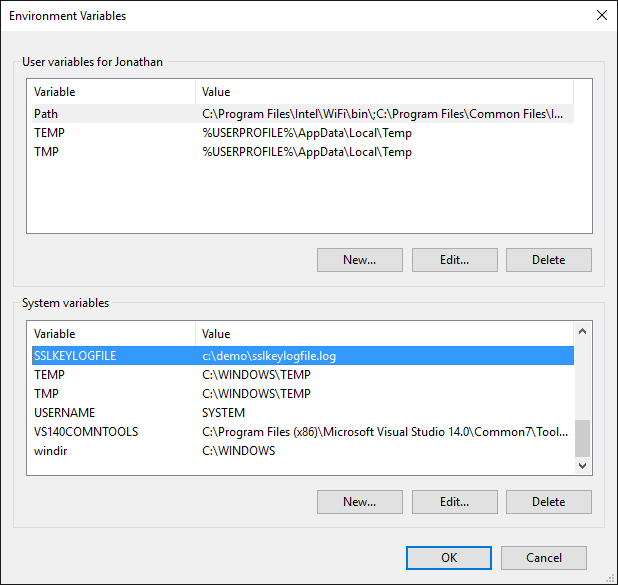
Task: Select the SSLKEYLOGFILE system variable
Action: tap(303, 356)
